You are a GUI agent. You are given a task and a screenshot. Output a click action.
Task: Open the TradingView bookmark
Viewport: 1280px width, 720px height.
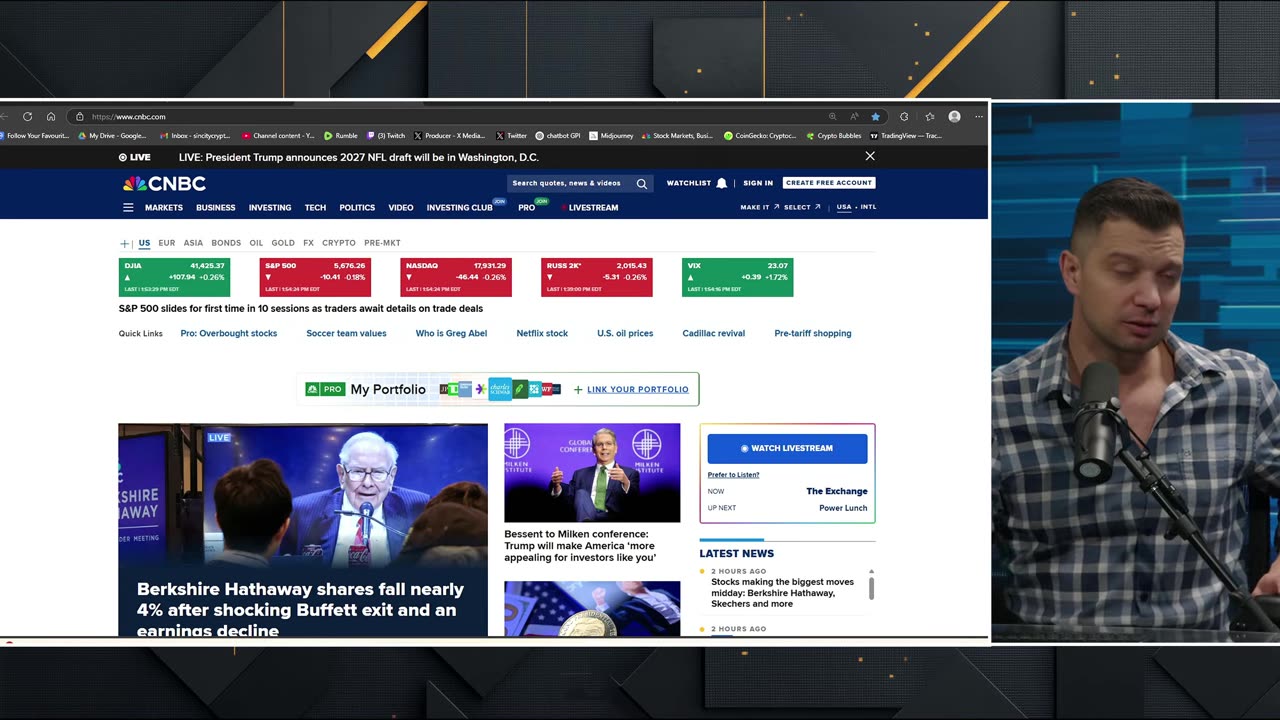coord(906,136)
